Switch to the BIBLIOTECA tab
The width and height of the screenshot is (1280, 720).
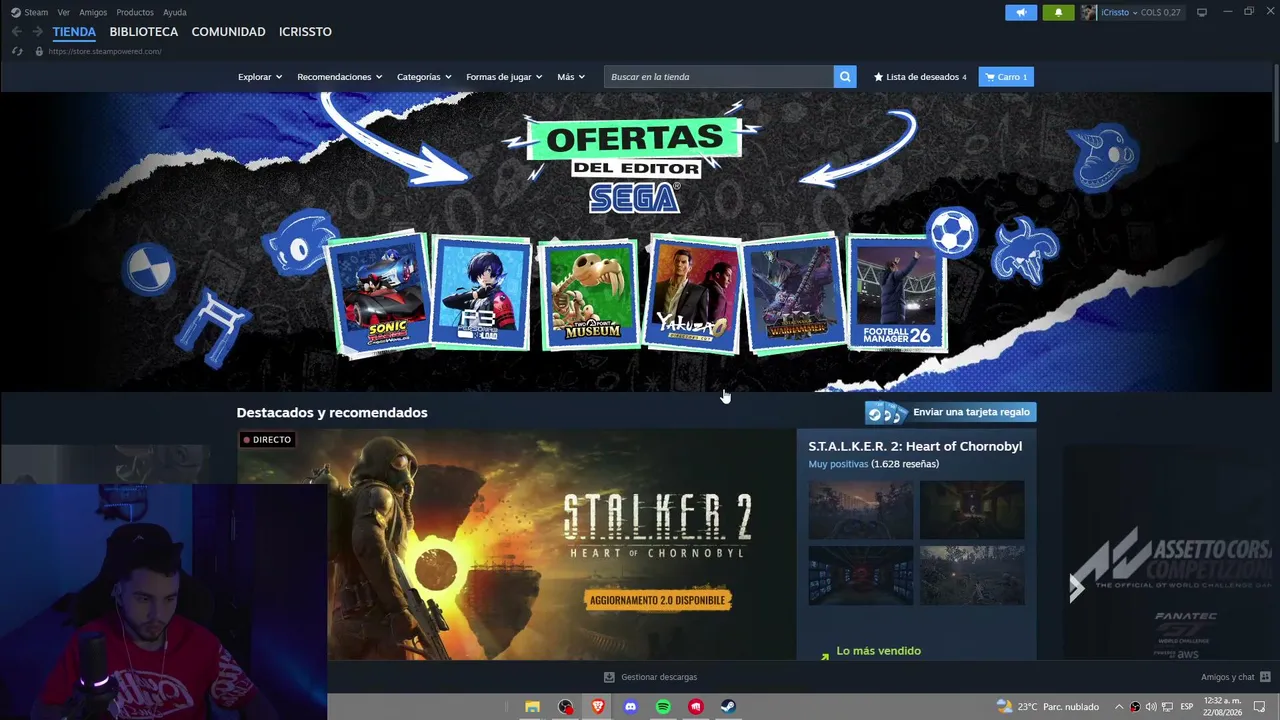point(144,32)
